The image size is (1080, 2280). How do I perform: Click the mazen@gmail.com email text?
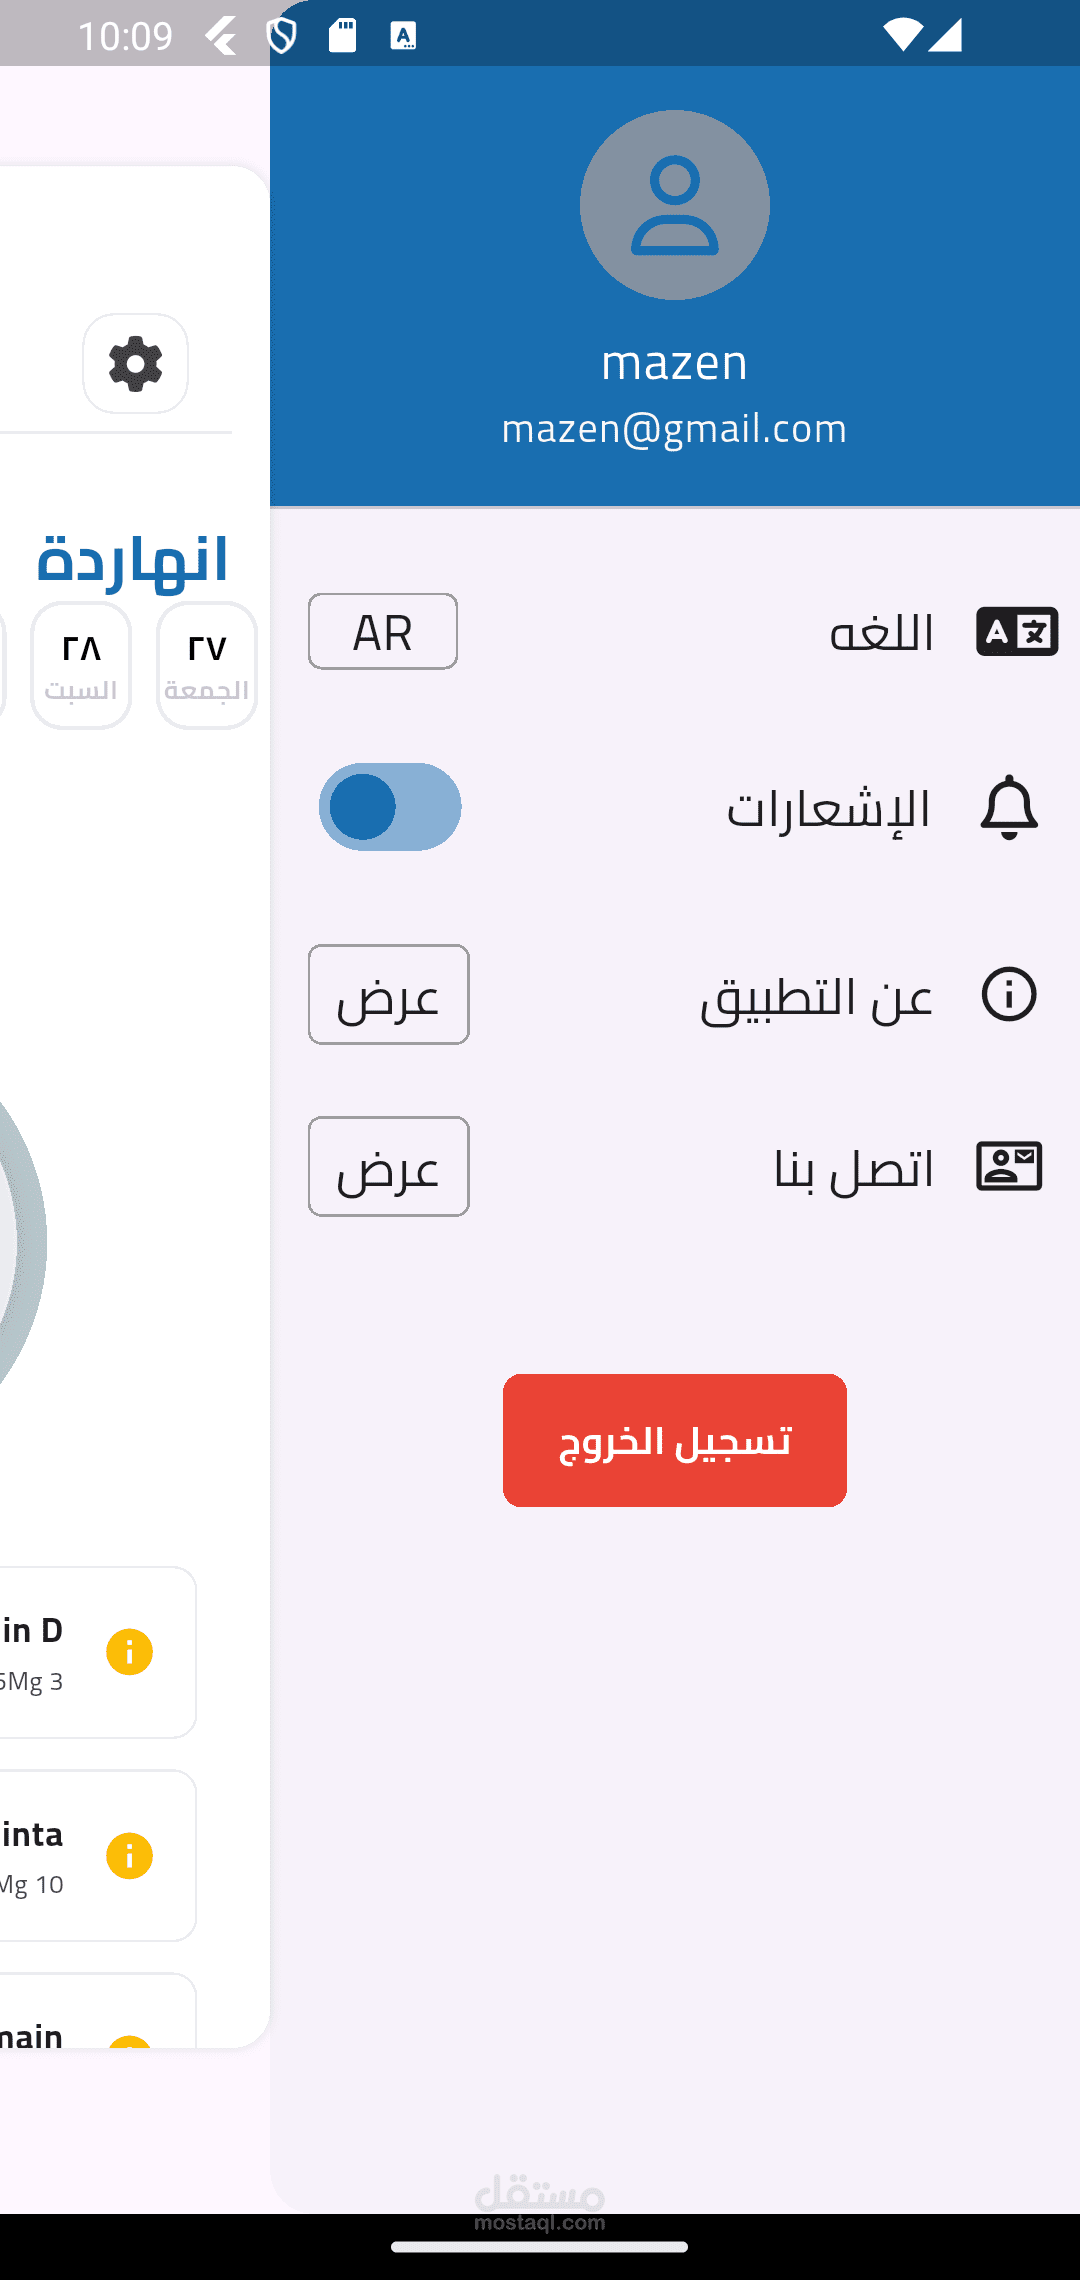pos(674,428)
